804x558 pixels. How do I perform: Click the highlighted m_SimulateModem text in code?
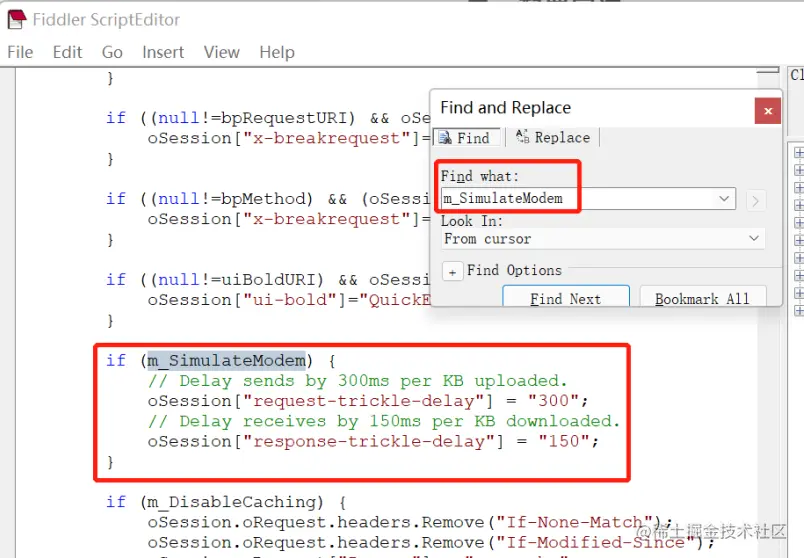[227, 361]
